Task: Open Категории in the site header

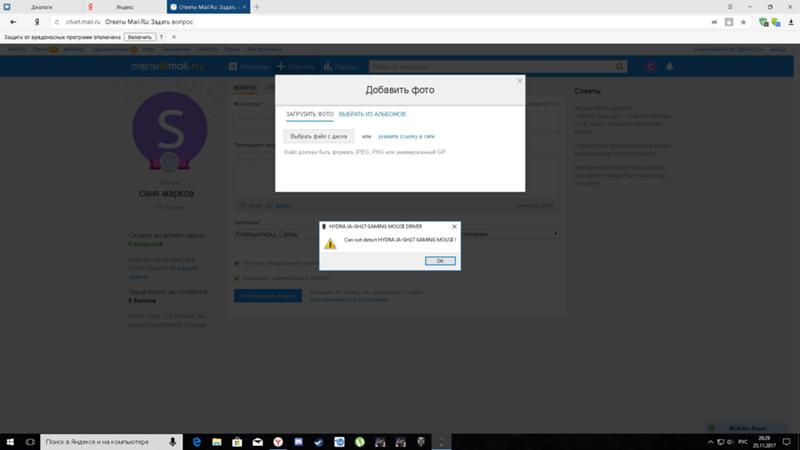Action: click(x=248, y=66)
